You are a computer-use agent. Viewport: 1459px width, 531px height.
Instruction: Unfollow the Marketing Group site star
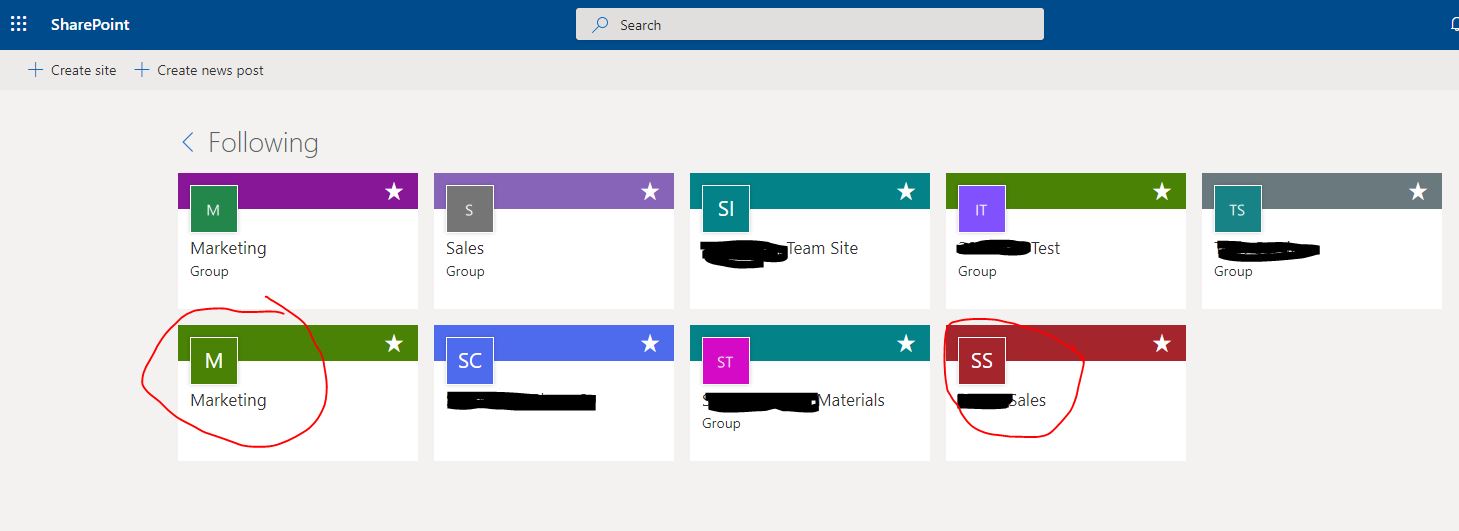[394, 191]
